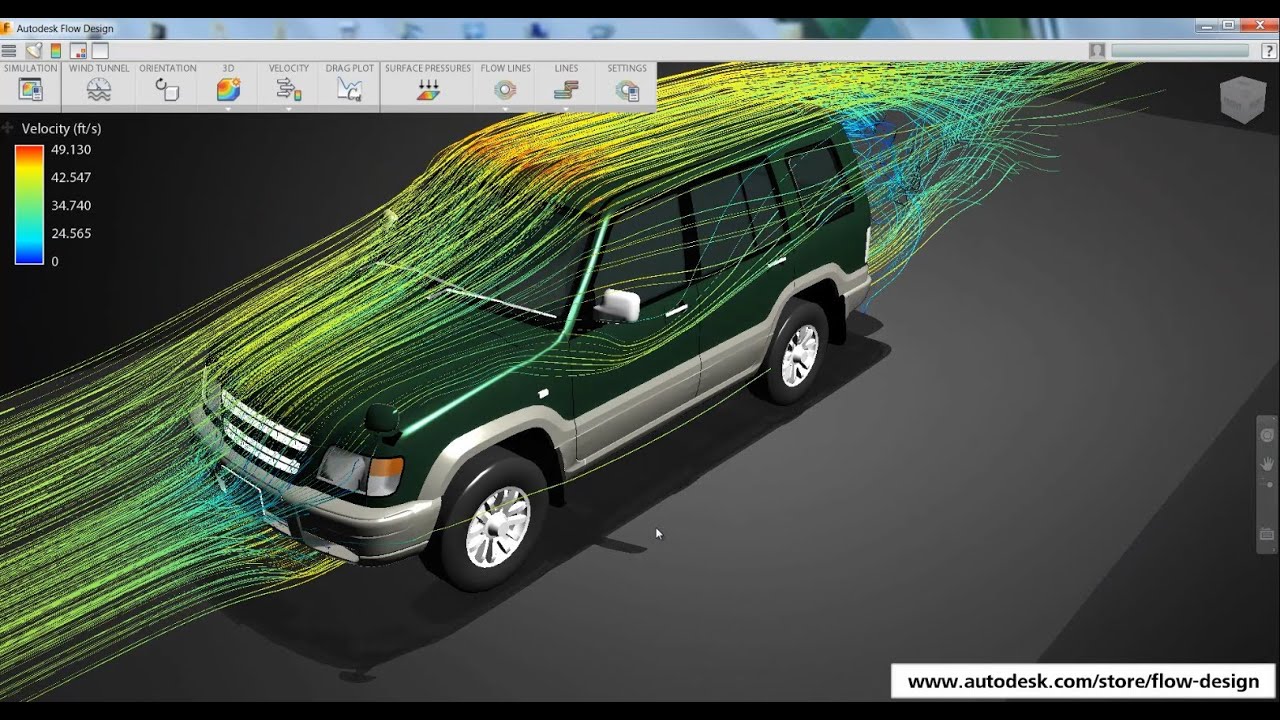This screenshot has width=1280, height=720.
Task: Open the Drag Plot graph
Action: (x=349, y=90)
